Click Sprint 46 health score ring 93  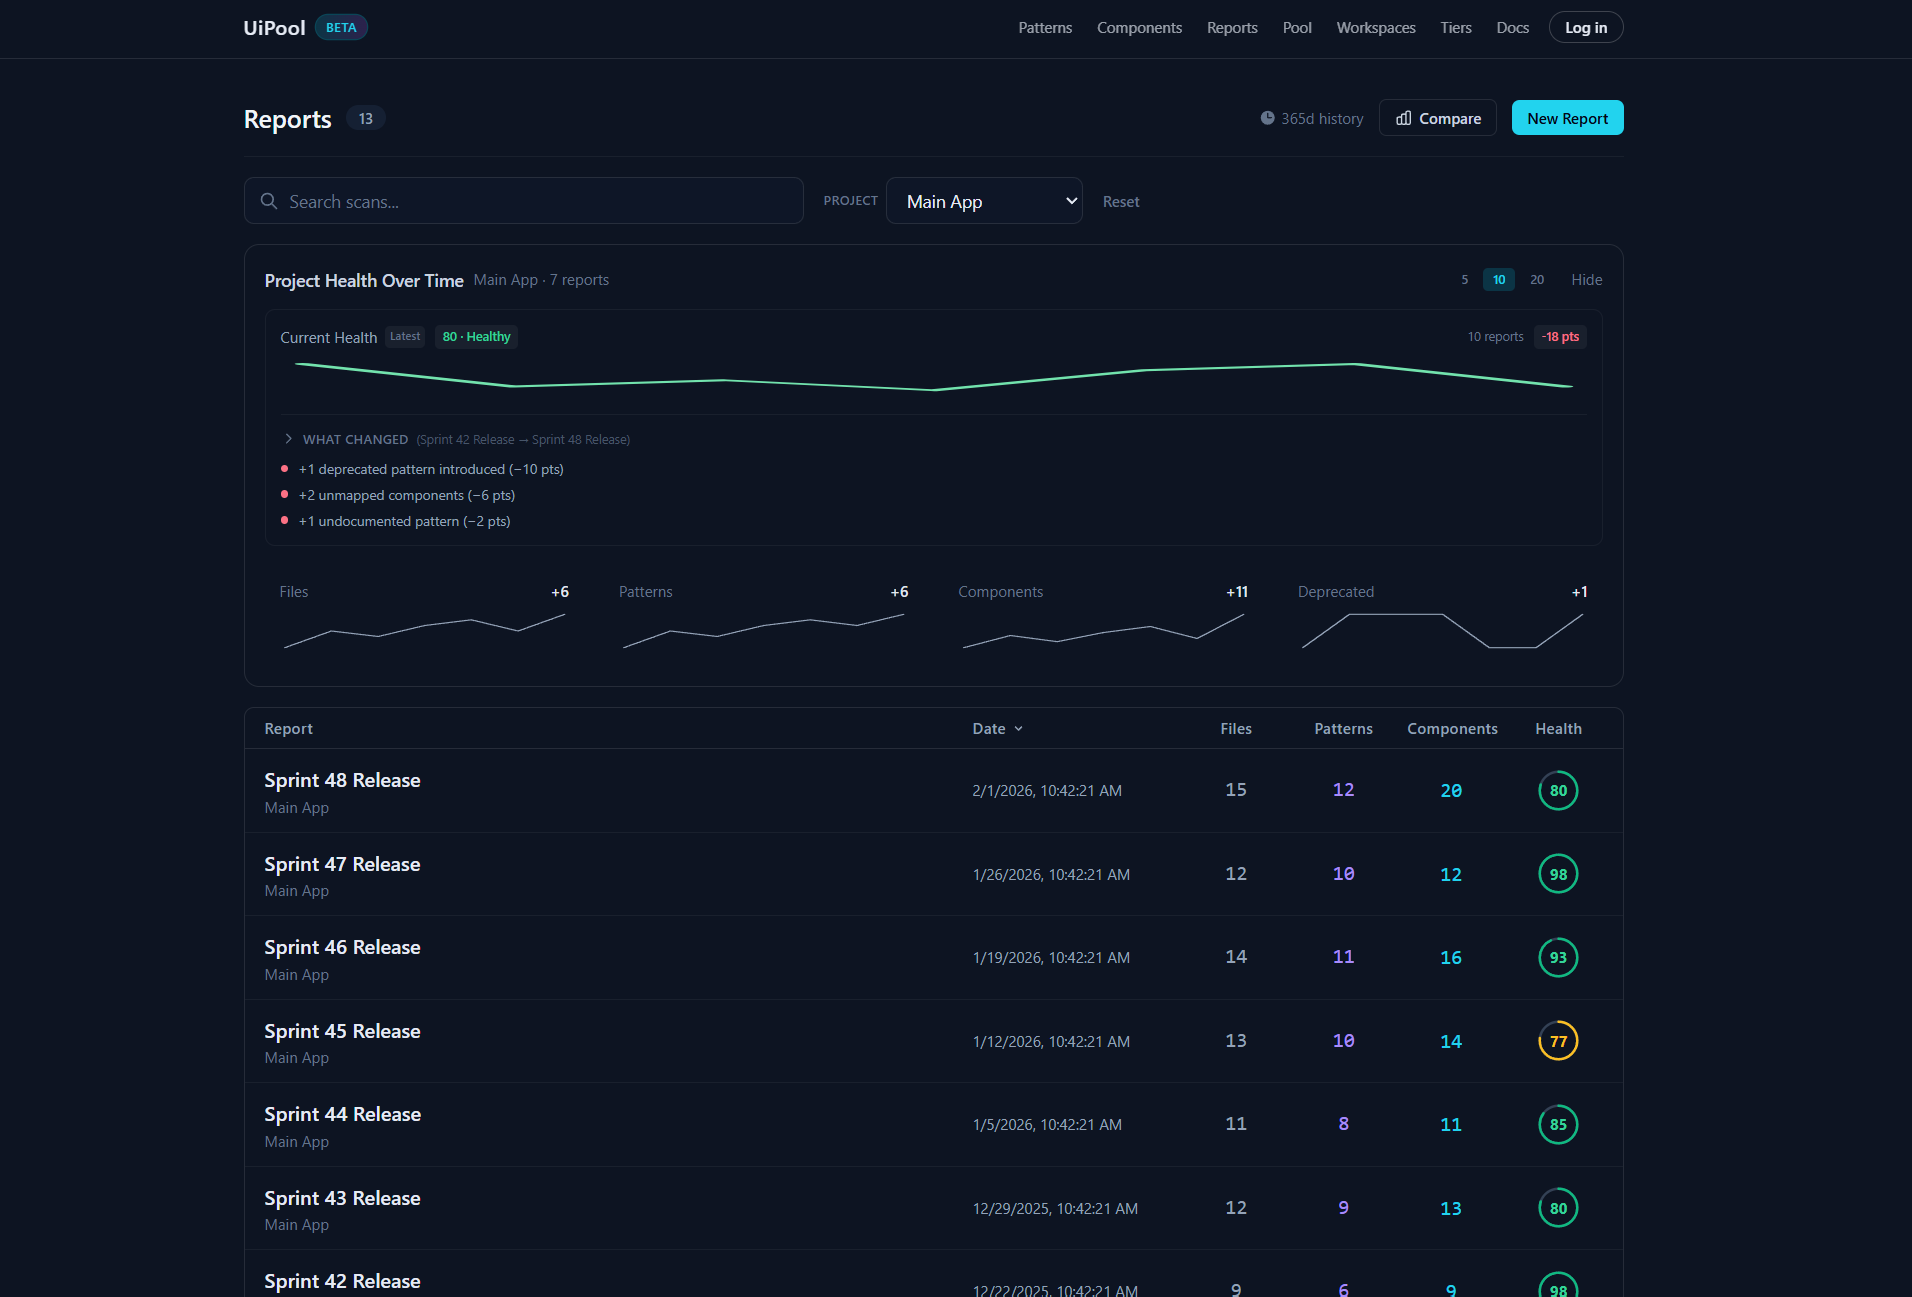[1558, 958]
